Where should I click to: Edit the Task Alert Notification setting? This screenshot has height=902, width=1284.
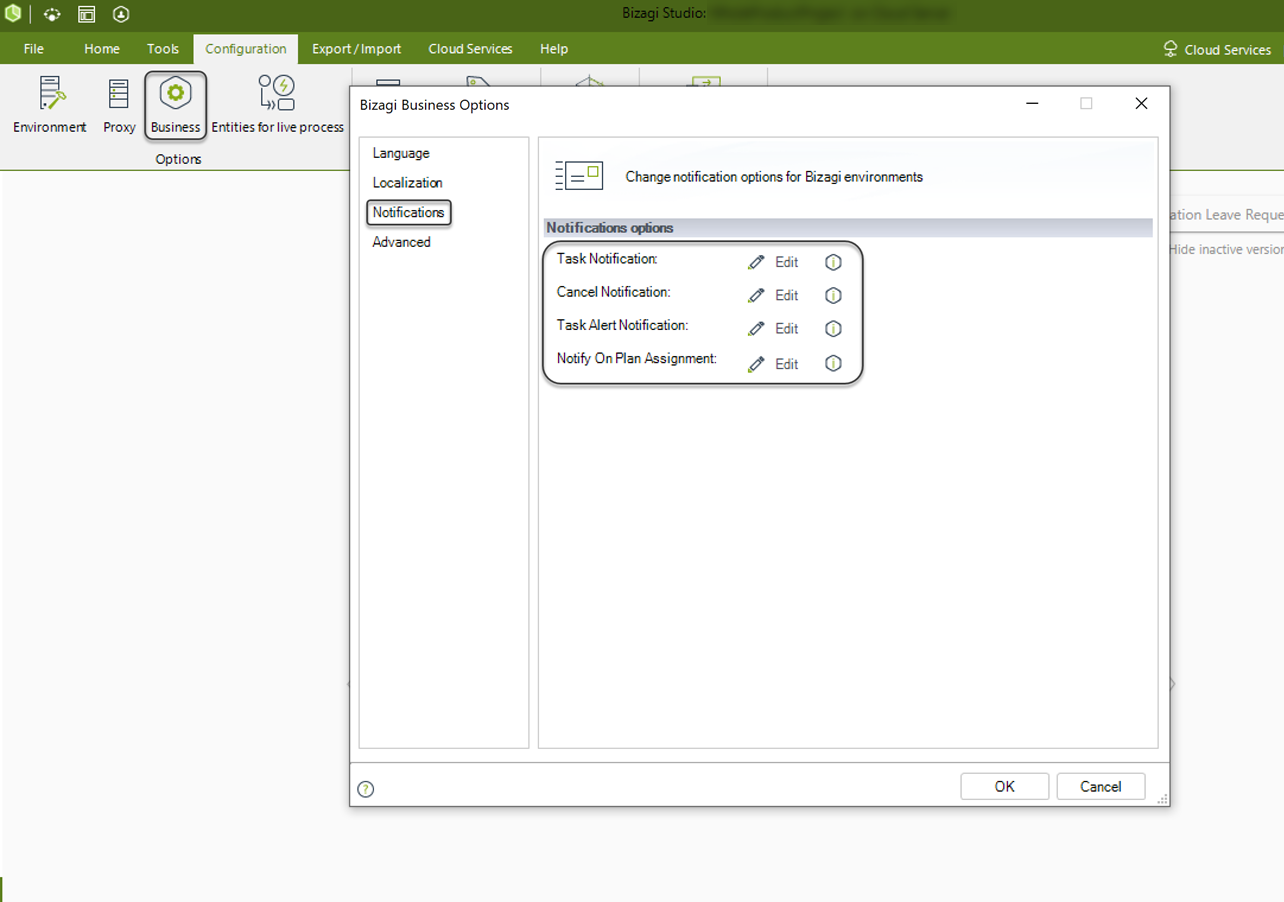tap(786, 328)
